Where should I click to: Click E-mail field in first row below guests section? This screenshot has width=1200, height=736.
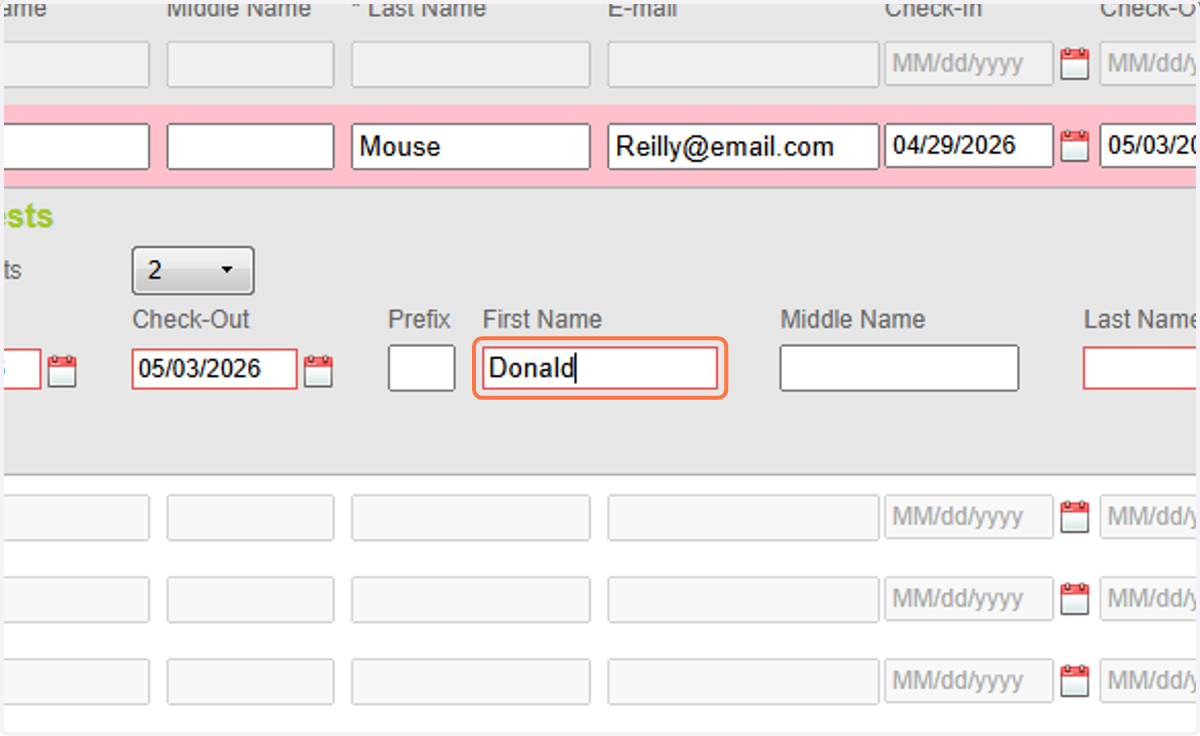(x=743, y=517)
